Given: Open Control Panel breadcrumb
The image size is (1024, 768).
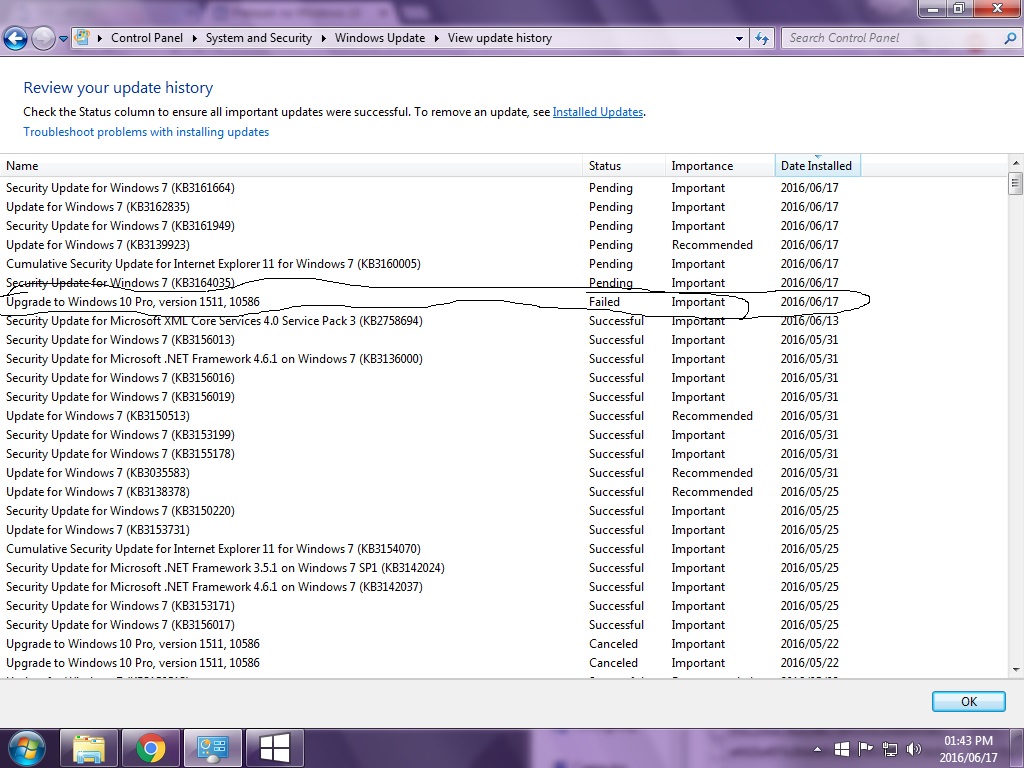Looking at the screenshot, I should [147, 38].
